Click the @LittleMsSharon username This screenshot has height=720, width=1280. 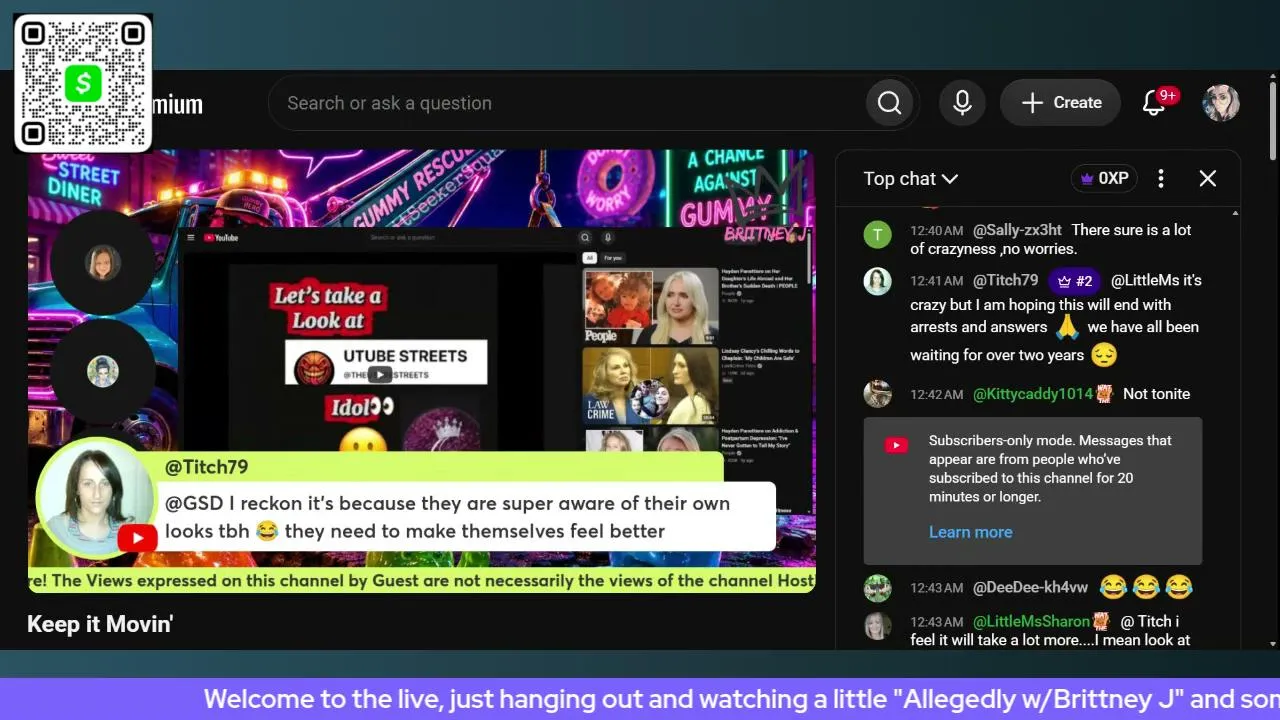[x=1031, y=621]
